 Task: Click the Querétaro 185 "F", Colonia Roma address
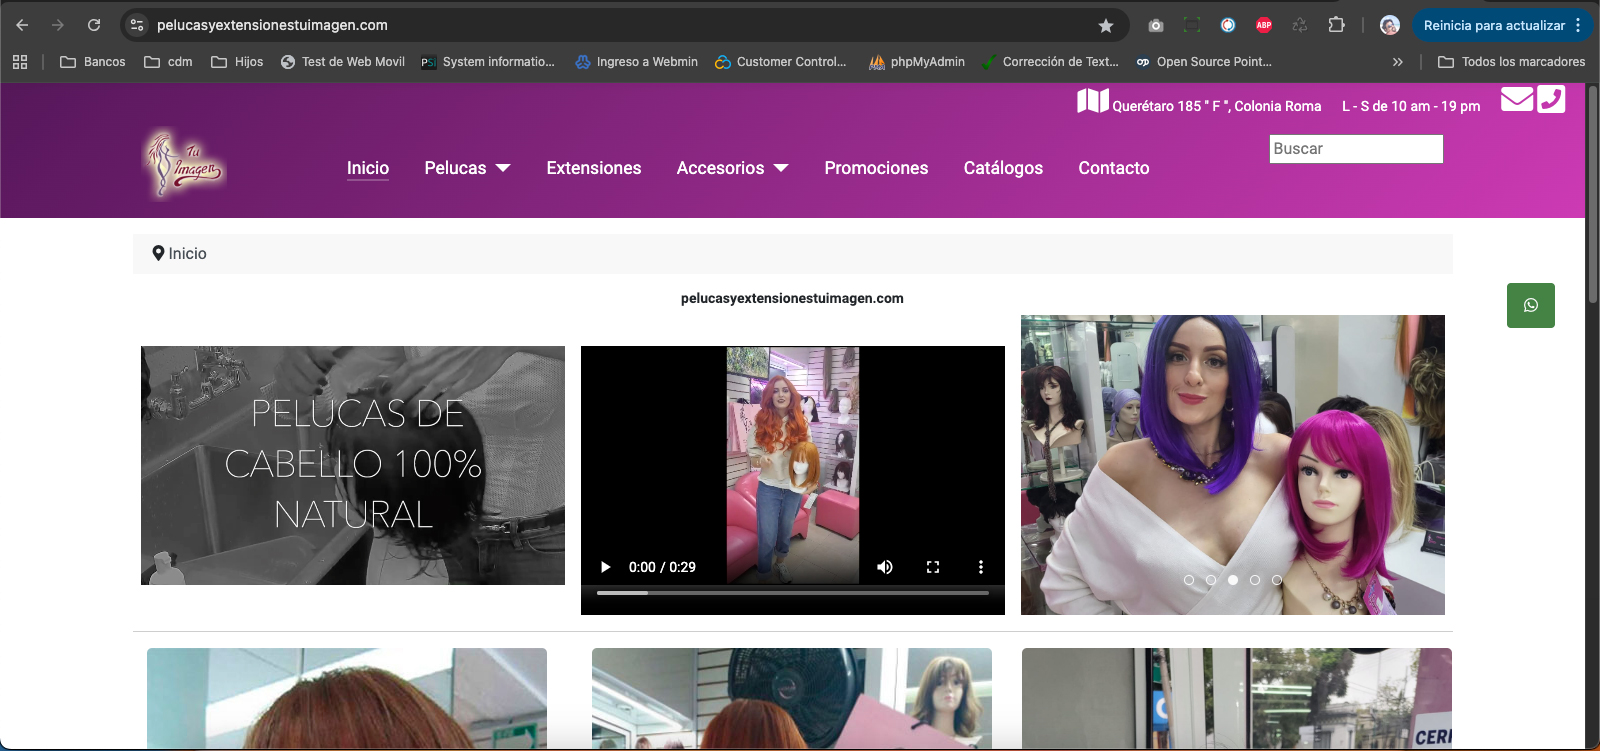click(x=1217, y=106)
